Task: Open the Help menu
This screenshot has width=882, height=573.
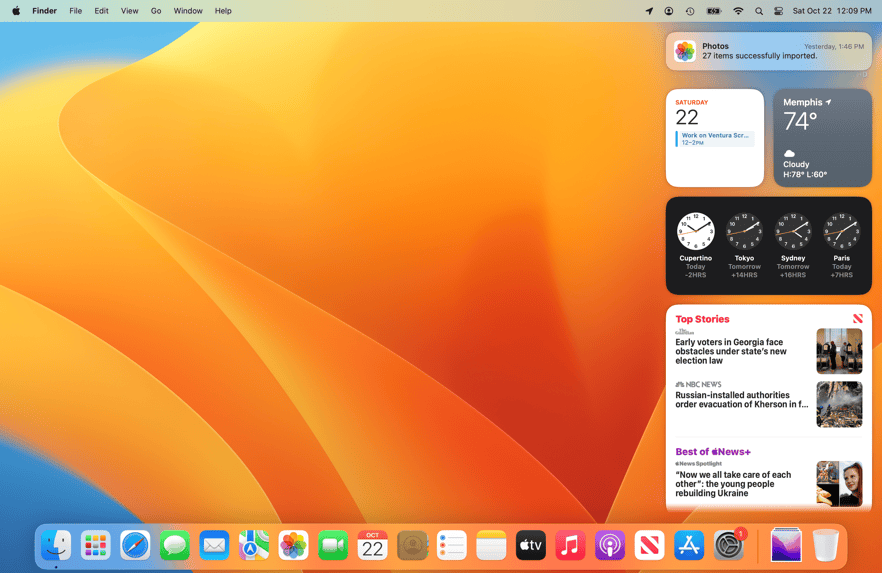Action: 223,11
